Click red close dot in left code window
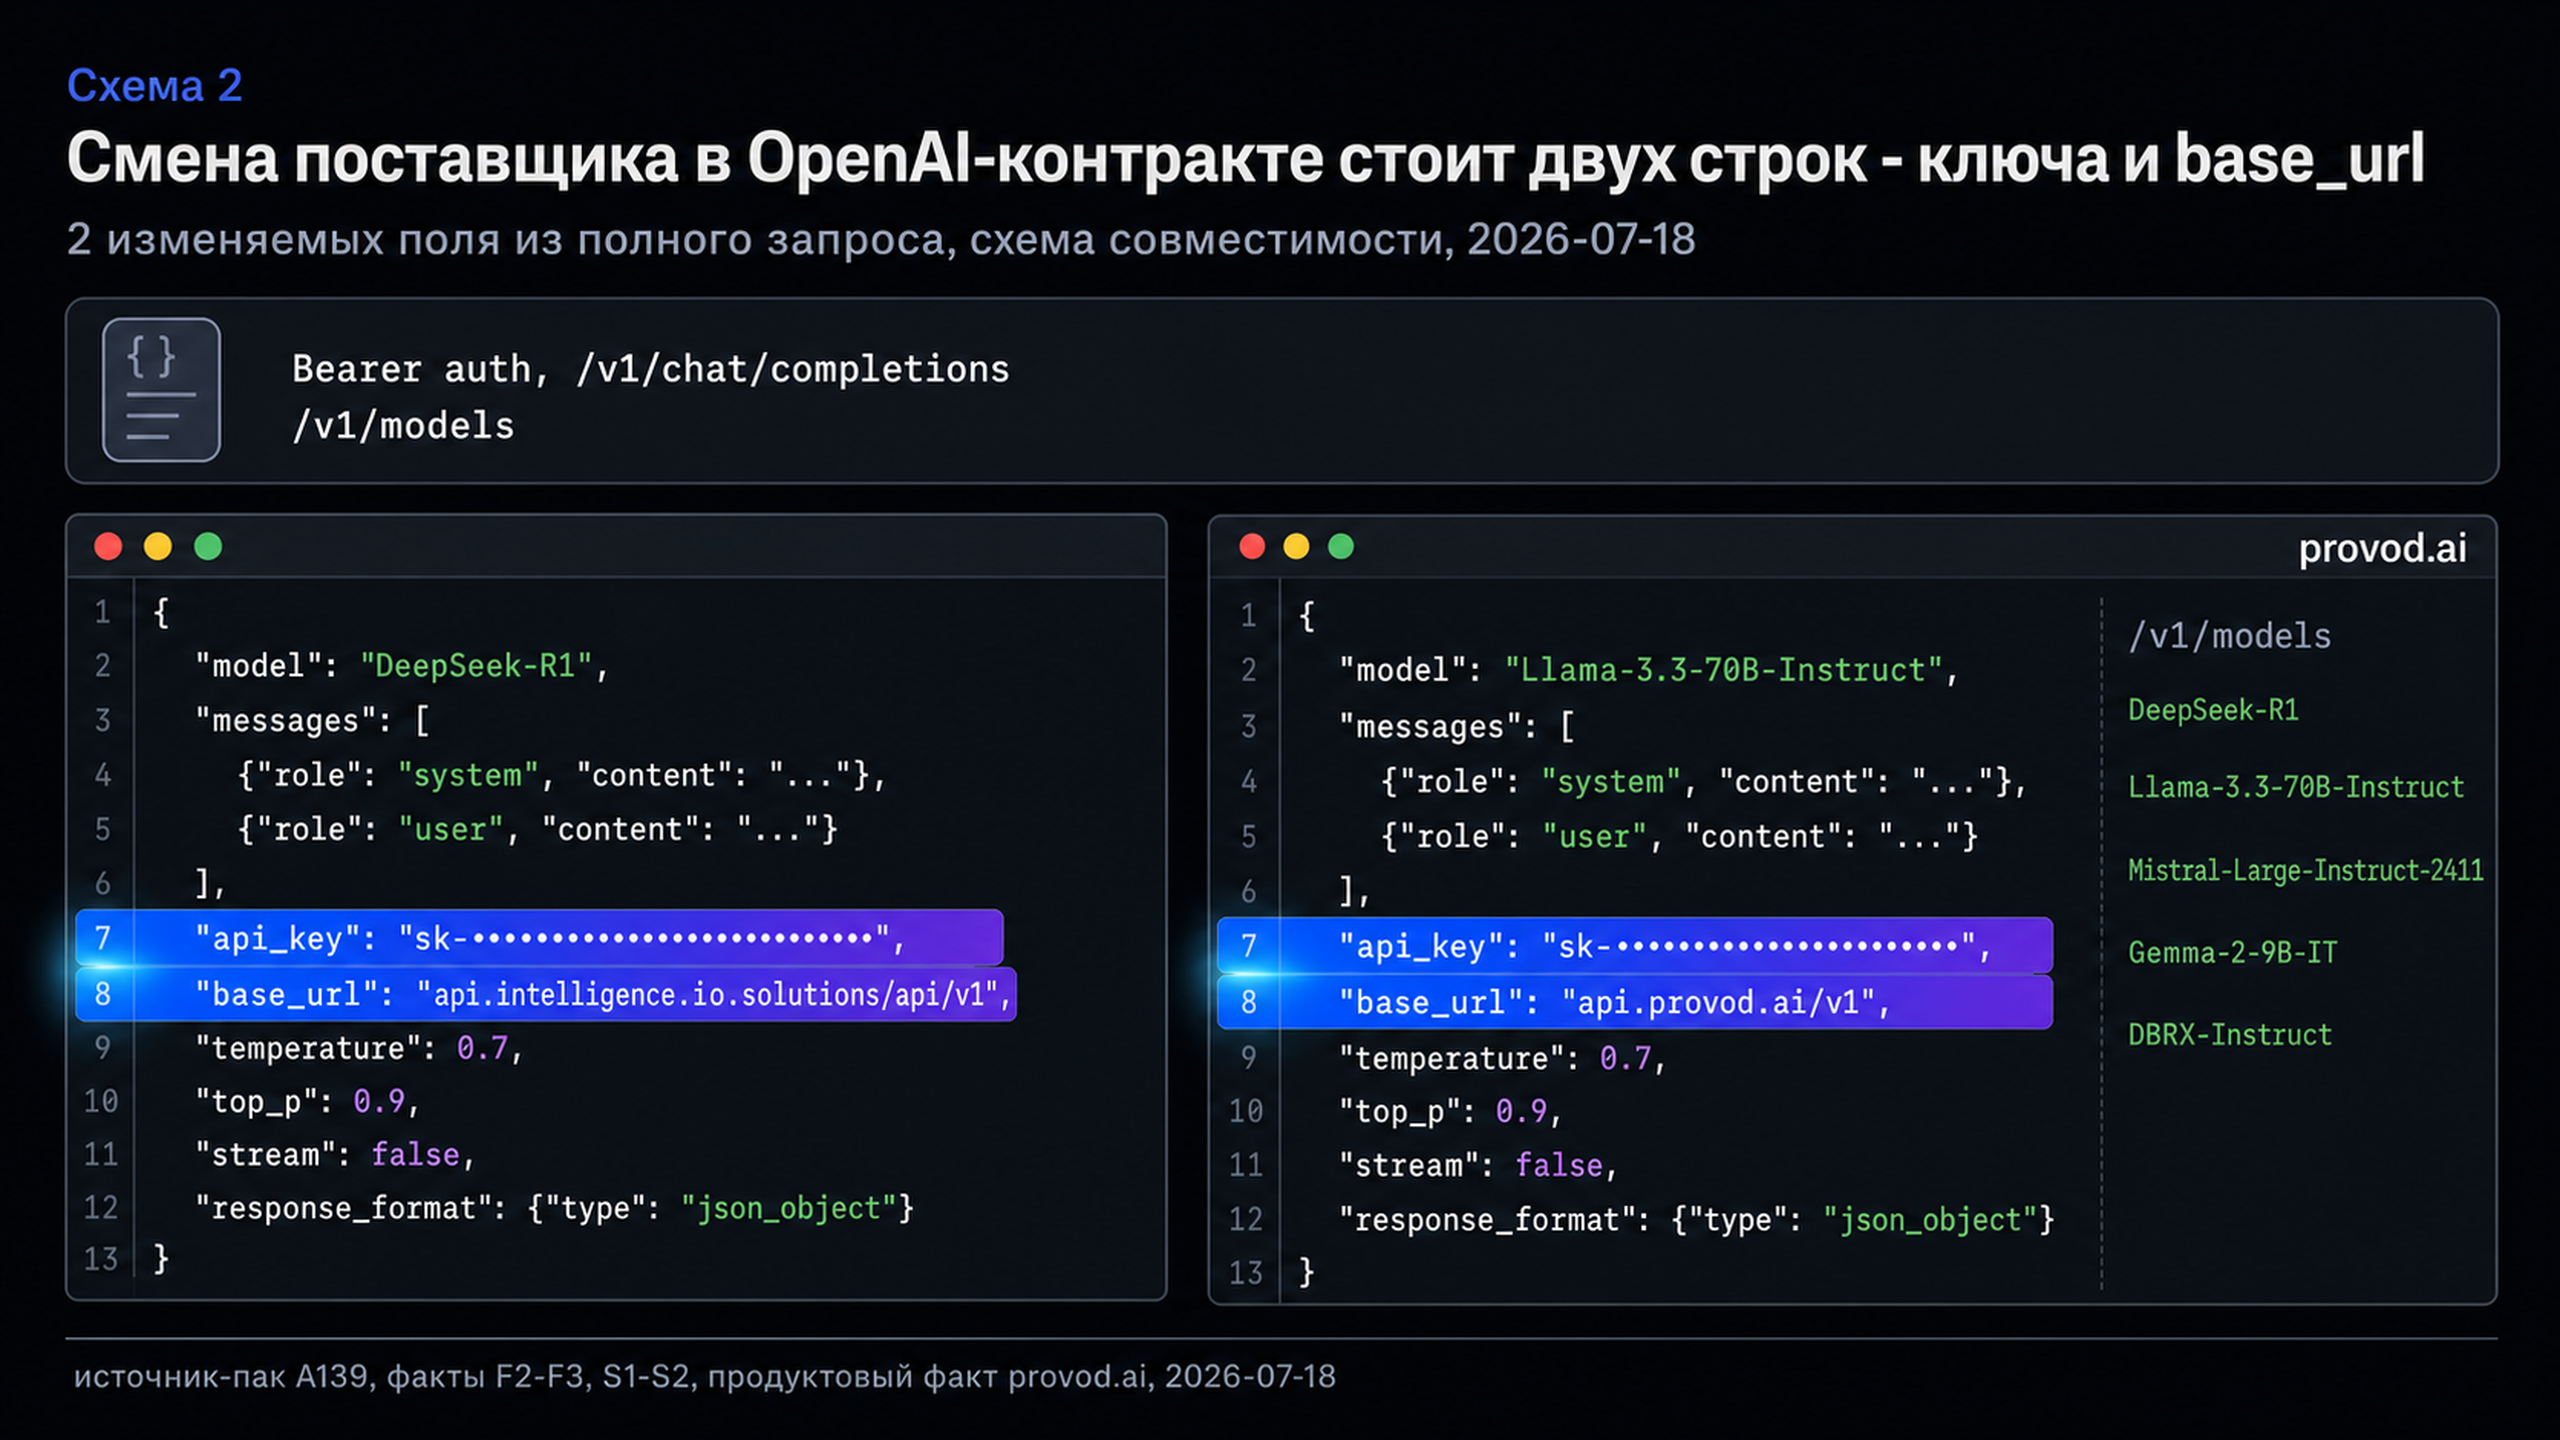2560x1440 pixels. pyautogui.click(x=108, y=547)
